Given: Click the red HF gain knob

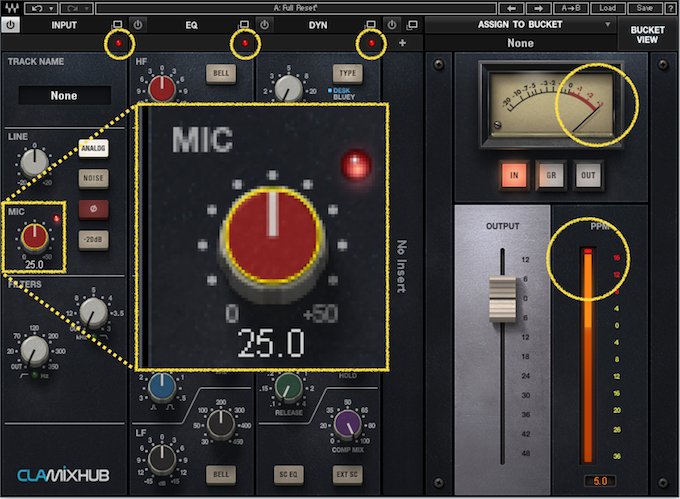Looking at the screenshot, I should click(x=162, y=88).
